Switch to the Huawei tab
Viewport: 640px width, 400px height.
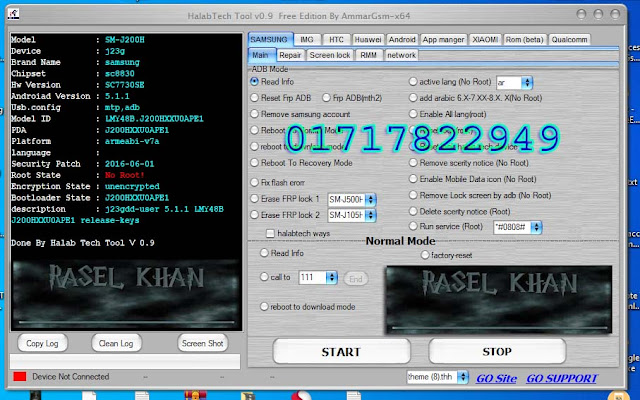pos(368,40)
